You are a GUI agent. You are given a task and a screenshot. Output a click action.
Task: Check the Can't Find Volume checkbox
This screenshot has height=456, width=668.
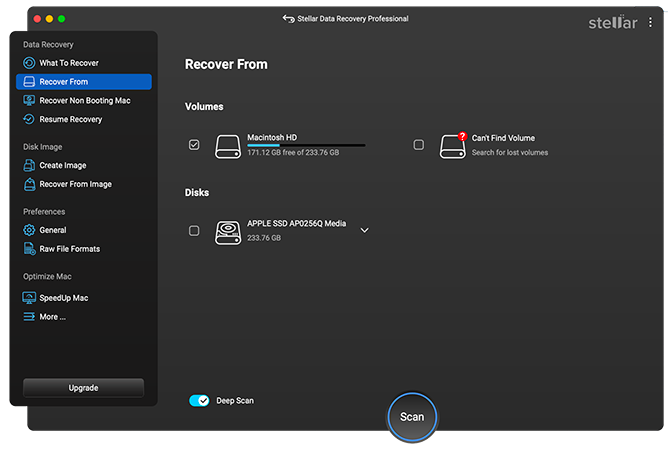point(418,145)
